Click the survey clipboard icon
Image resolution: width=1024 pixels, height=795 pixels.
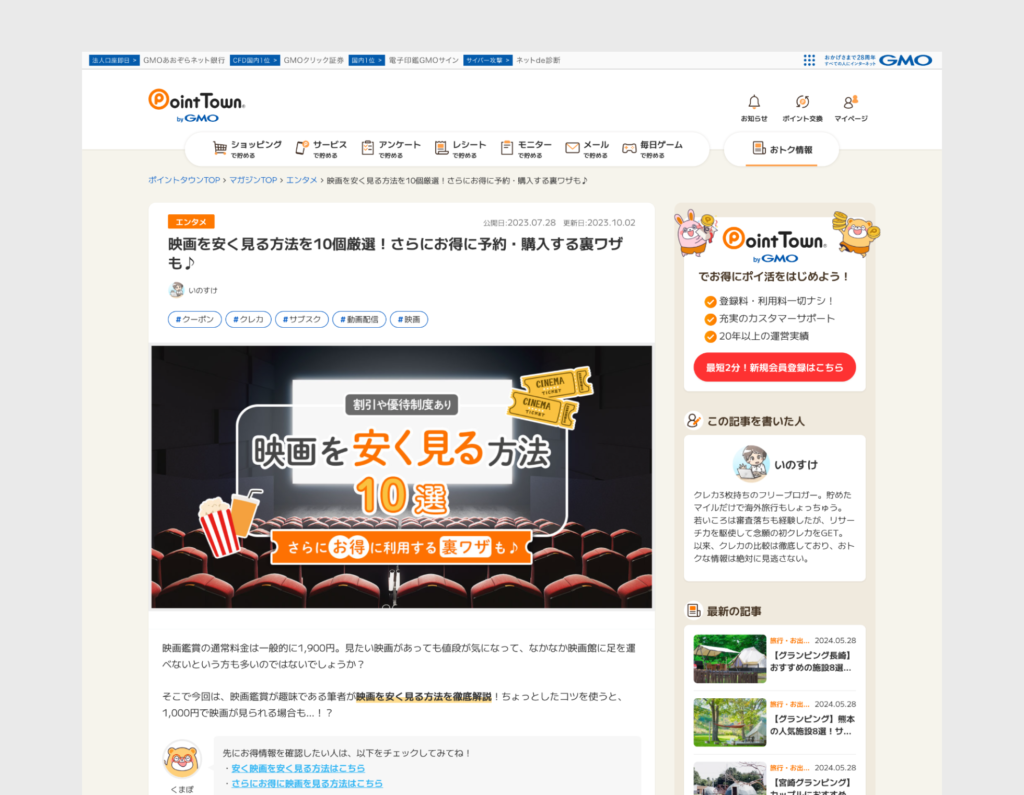368,148
